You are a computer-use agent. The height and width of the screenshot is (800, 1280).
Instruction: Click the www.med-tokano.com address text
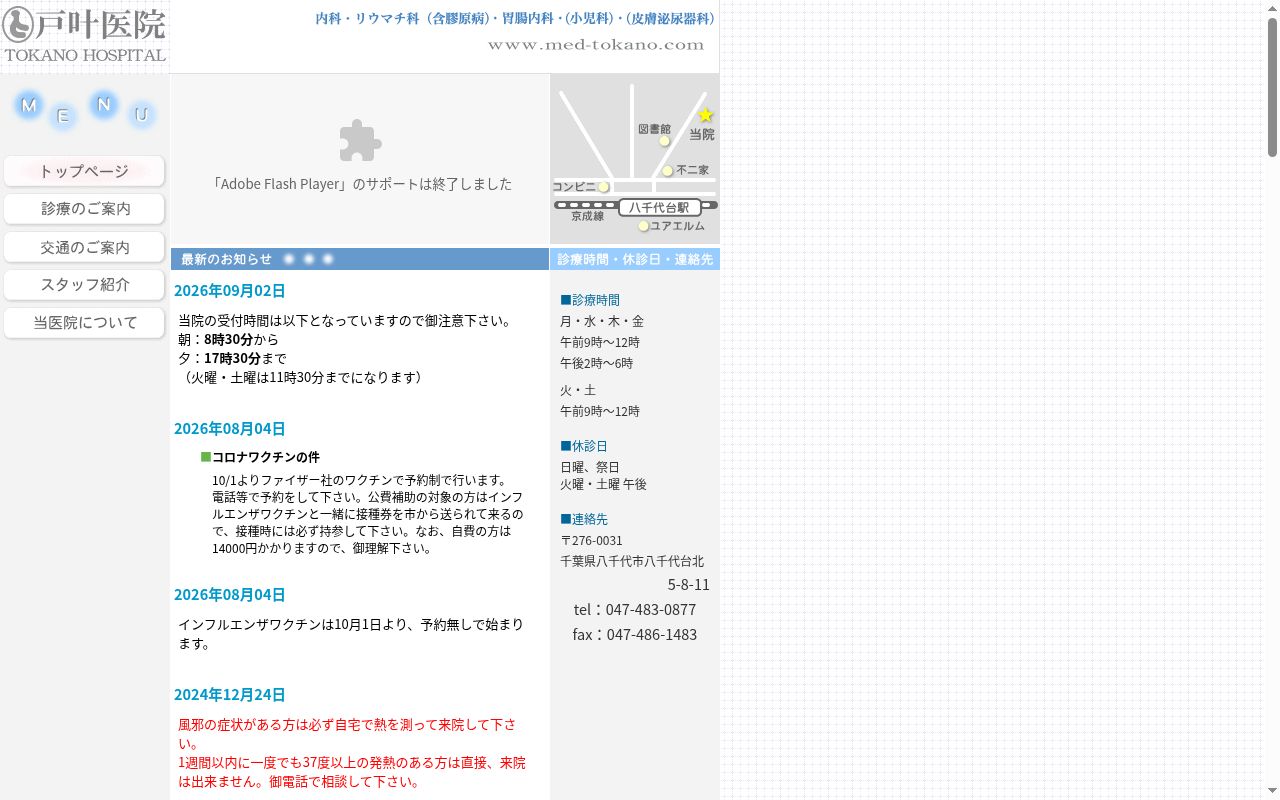[x=596, y=45]
